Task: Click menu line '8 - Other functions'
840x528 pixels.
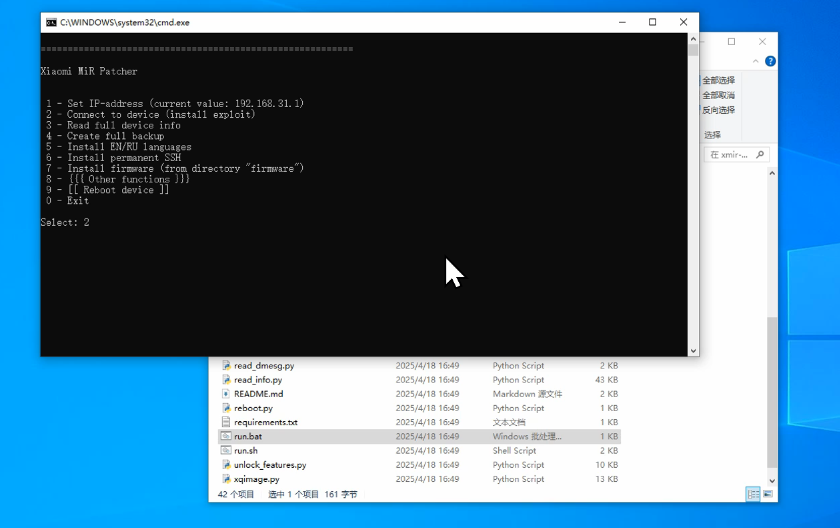Action: [x=118, y=179]
